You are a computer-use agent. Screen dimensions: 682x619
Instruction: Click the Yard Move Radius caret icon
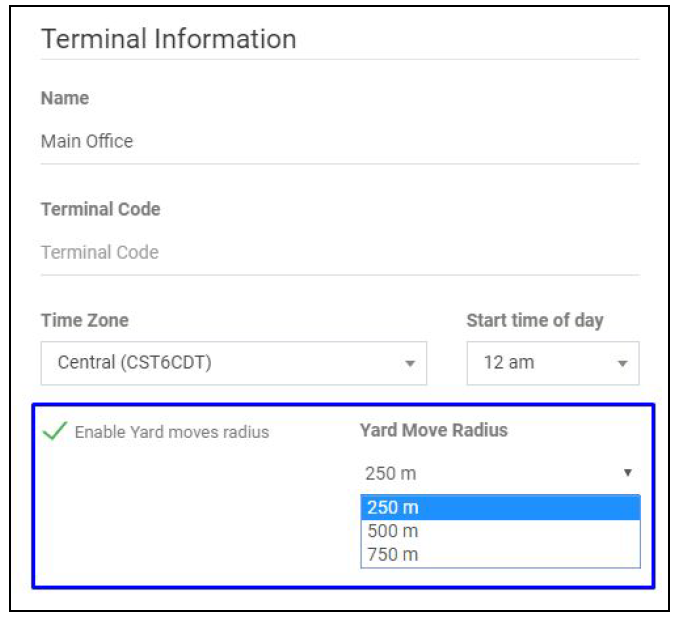point(628,473)
